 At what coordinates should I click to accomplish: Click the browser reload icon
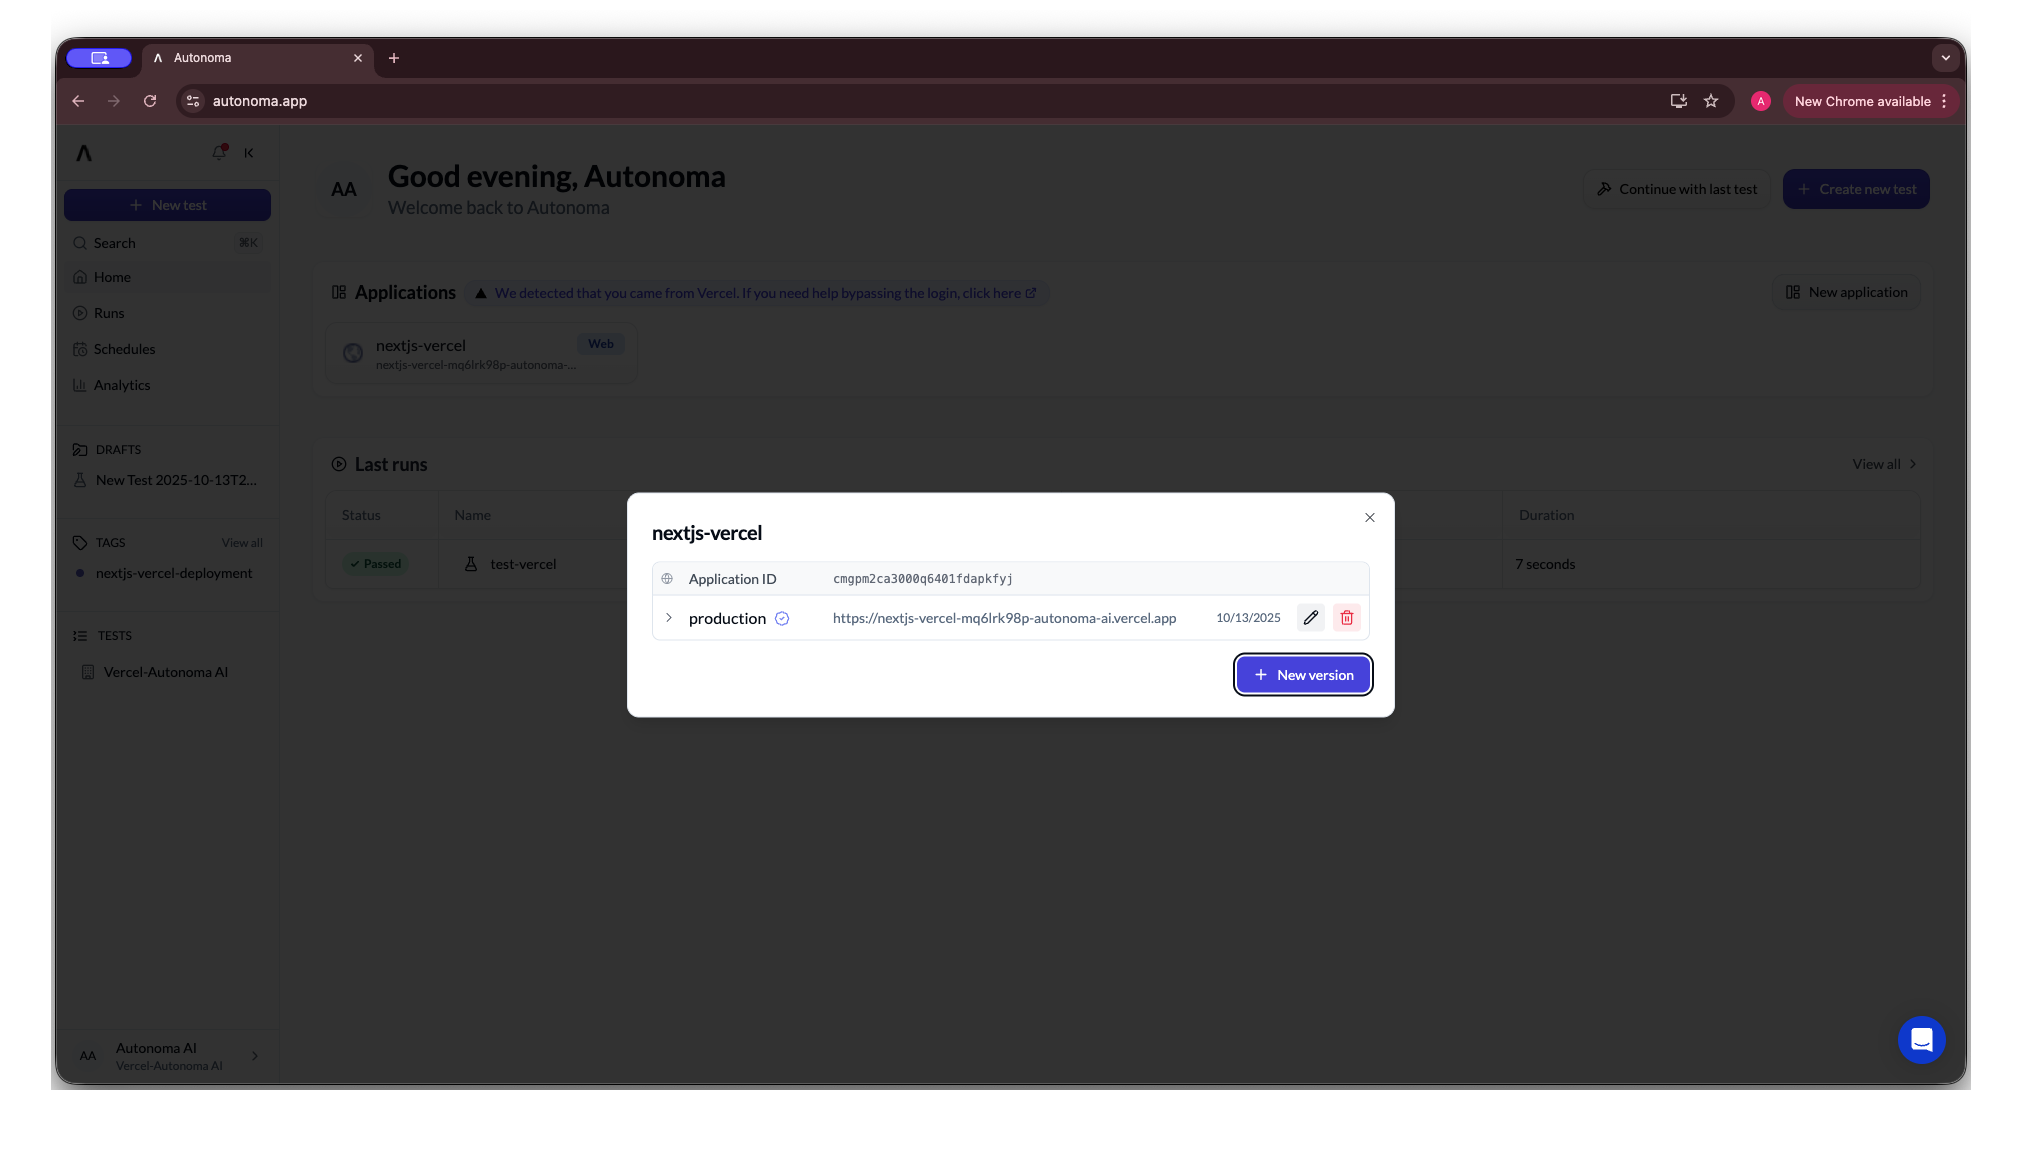tap(150, 101)
